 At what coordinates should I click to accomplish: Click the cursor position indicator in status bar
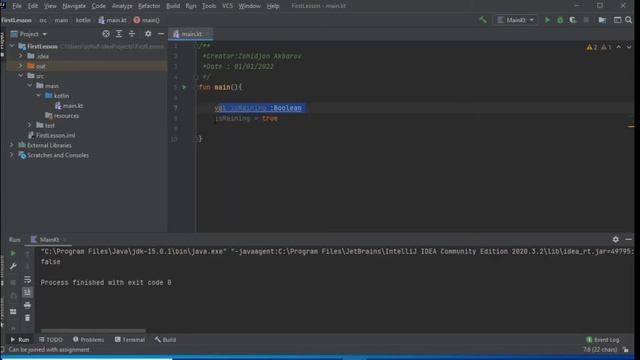pos(600,350)
